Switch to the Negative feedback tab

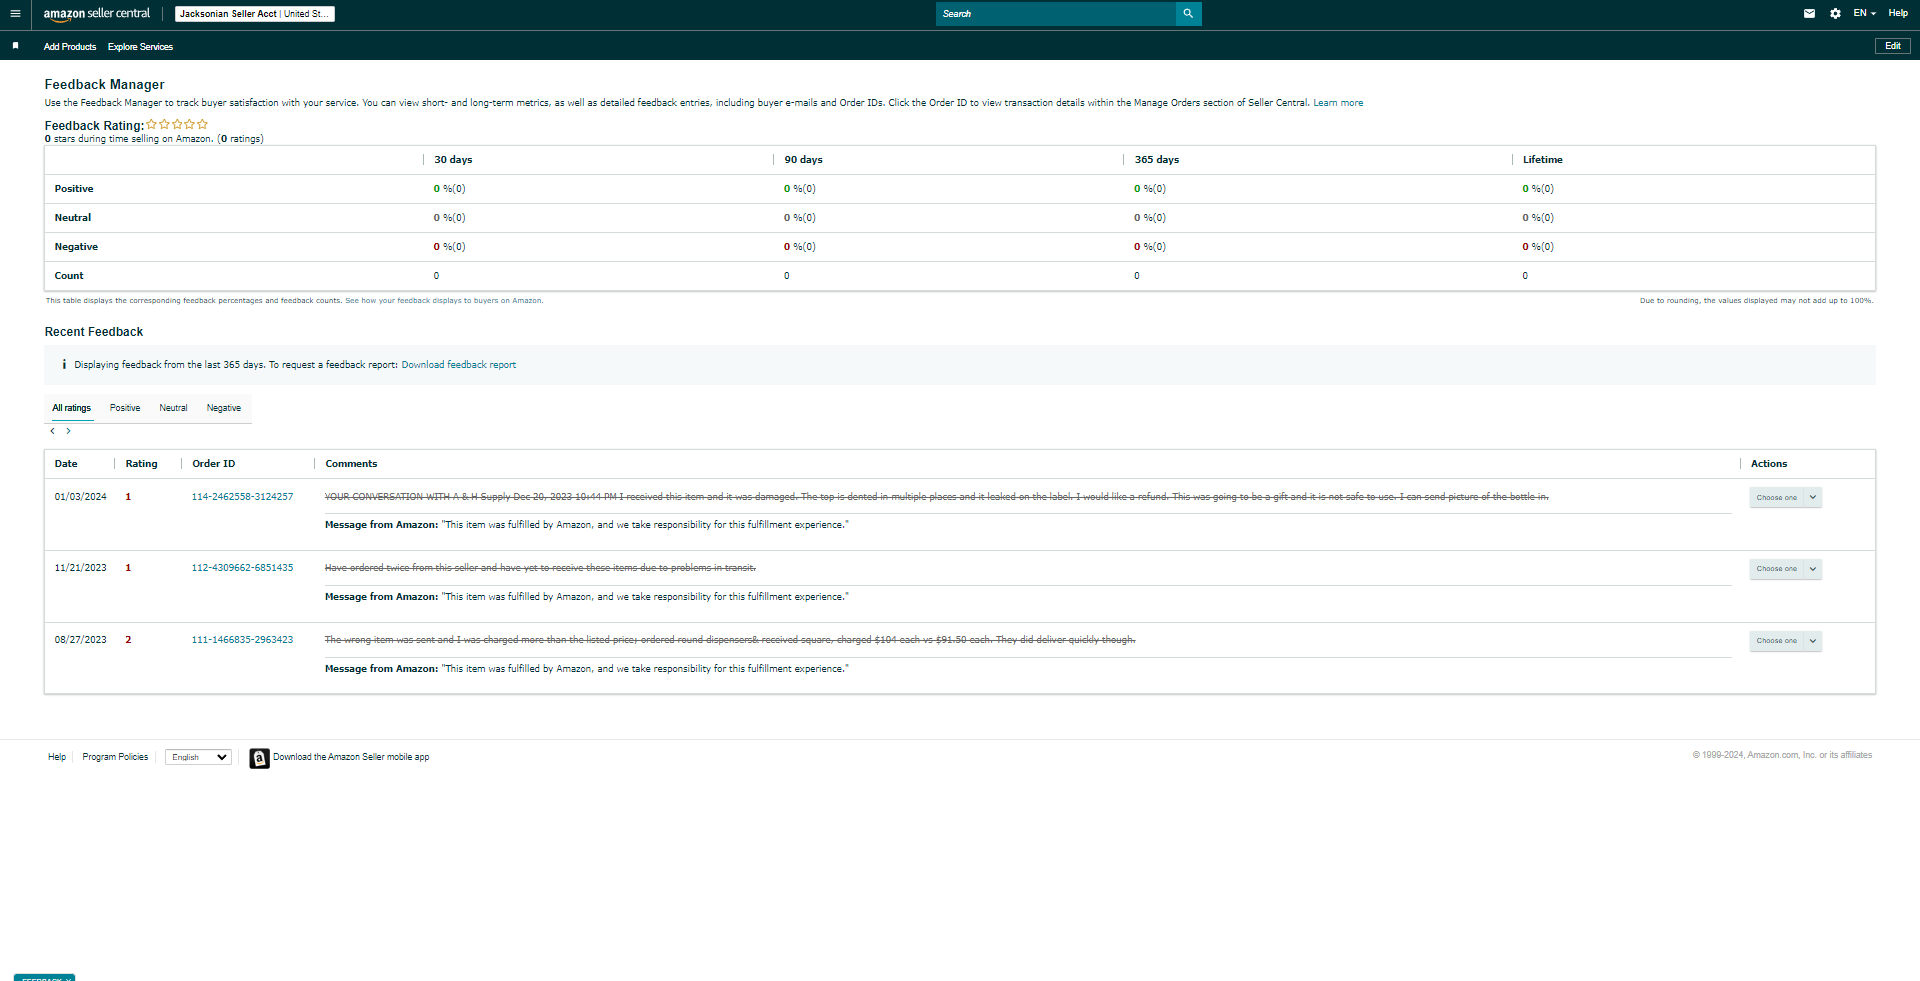(224, 408)
